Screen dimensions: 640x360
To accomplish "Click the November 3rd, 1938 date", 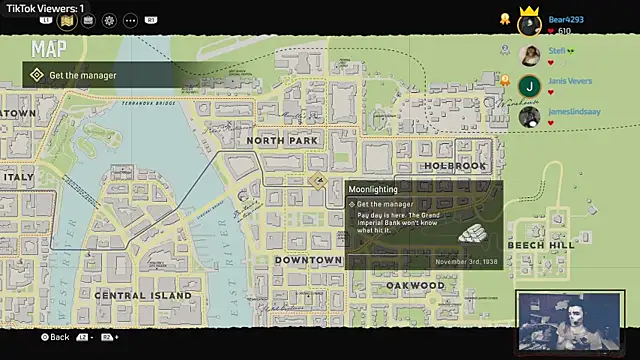I will click(466, 262).
